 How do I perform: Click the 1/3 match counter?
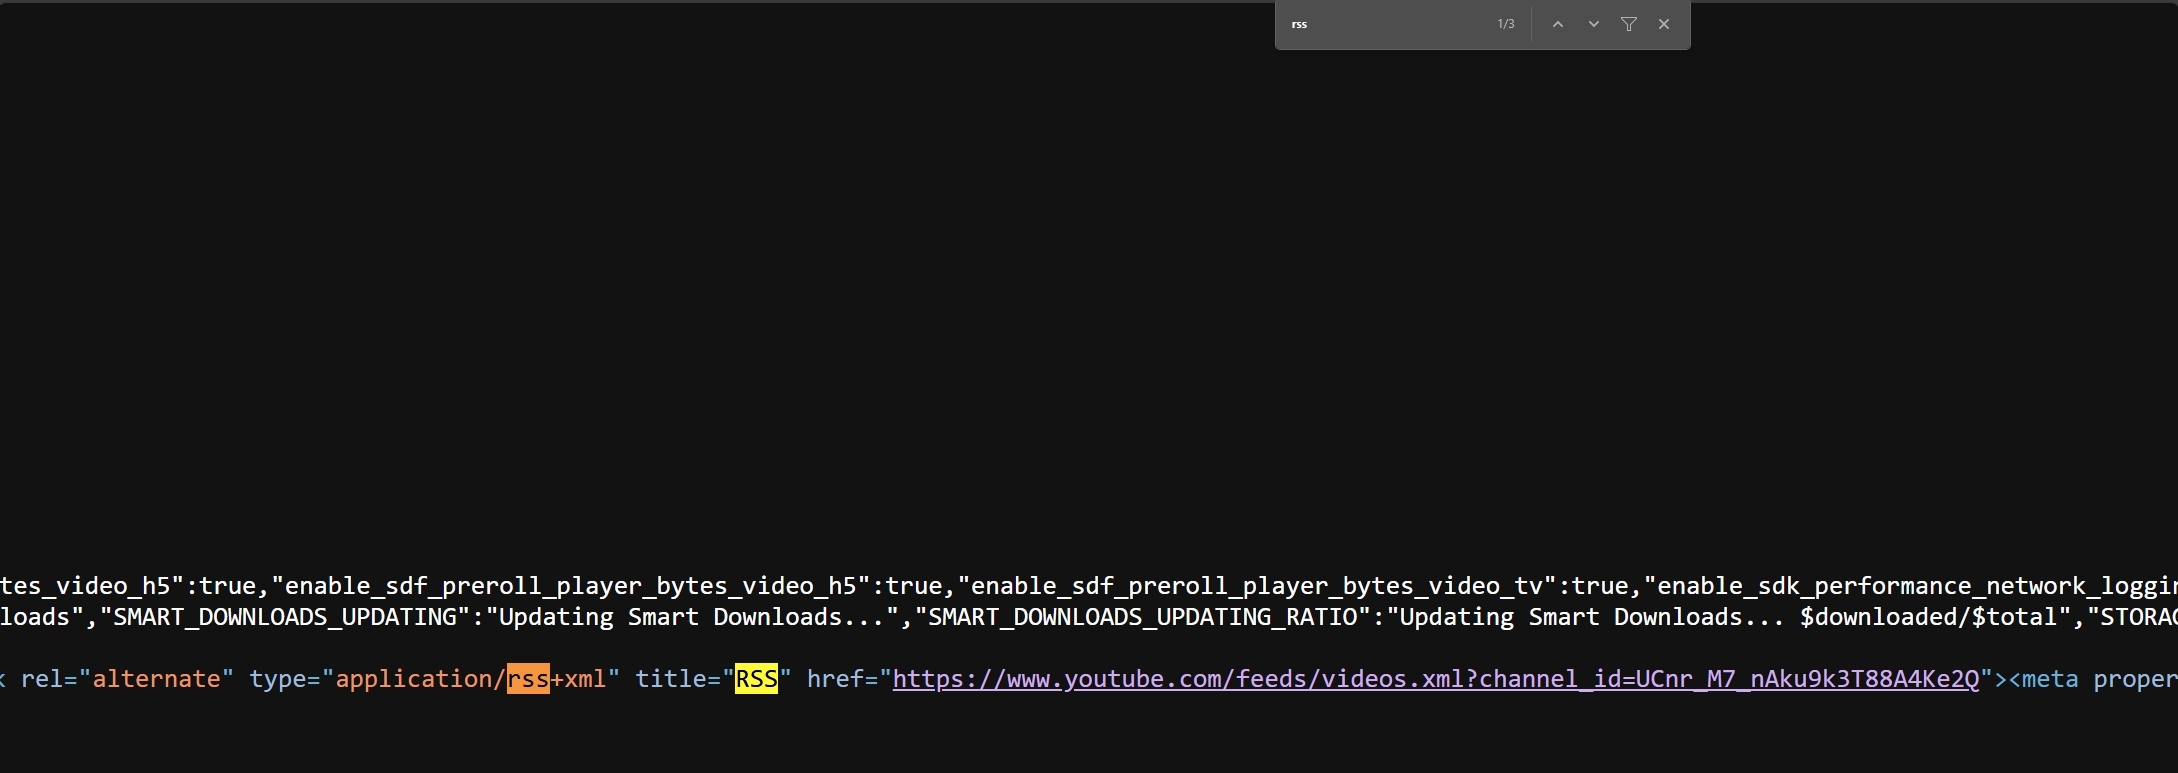[x=1505, y=24]
